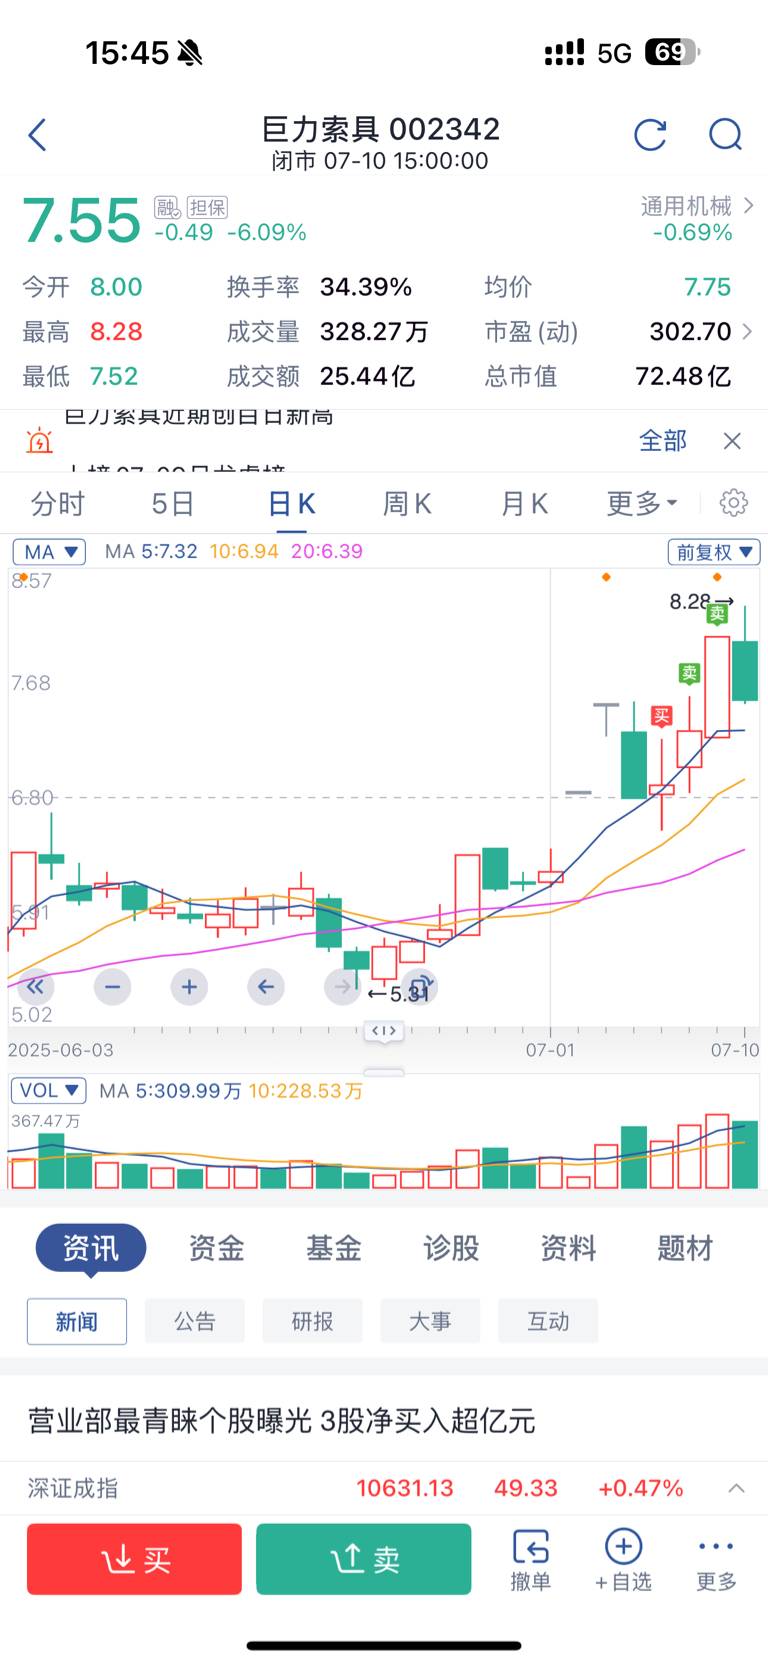Move chart left with arrow button
Image resolution: width=768 pixels, height=1665 pixels.
point(265,987)
